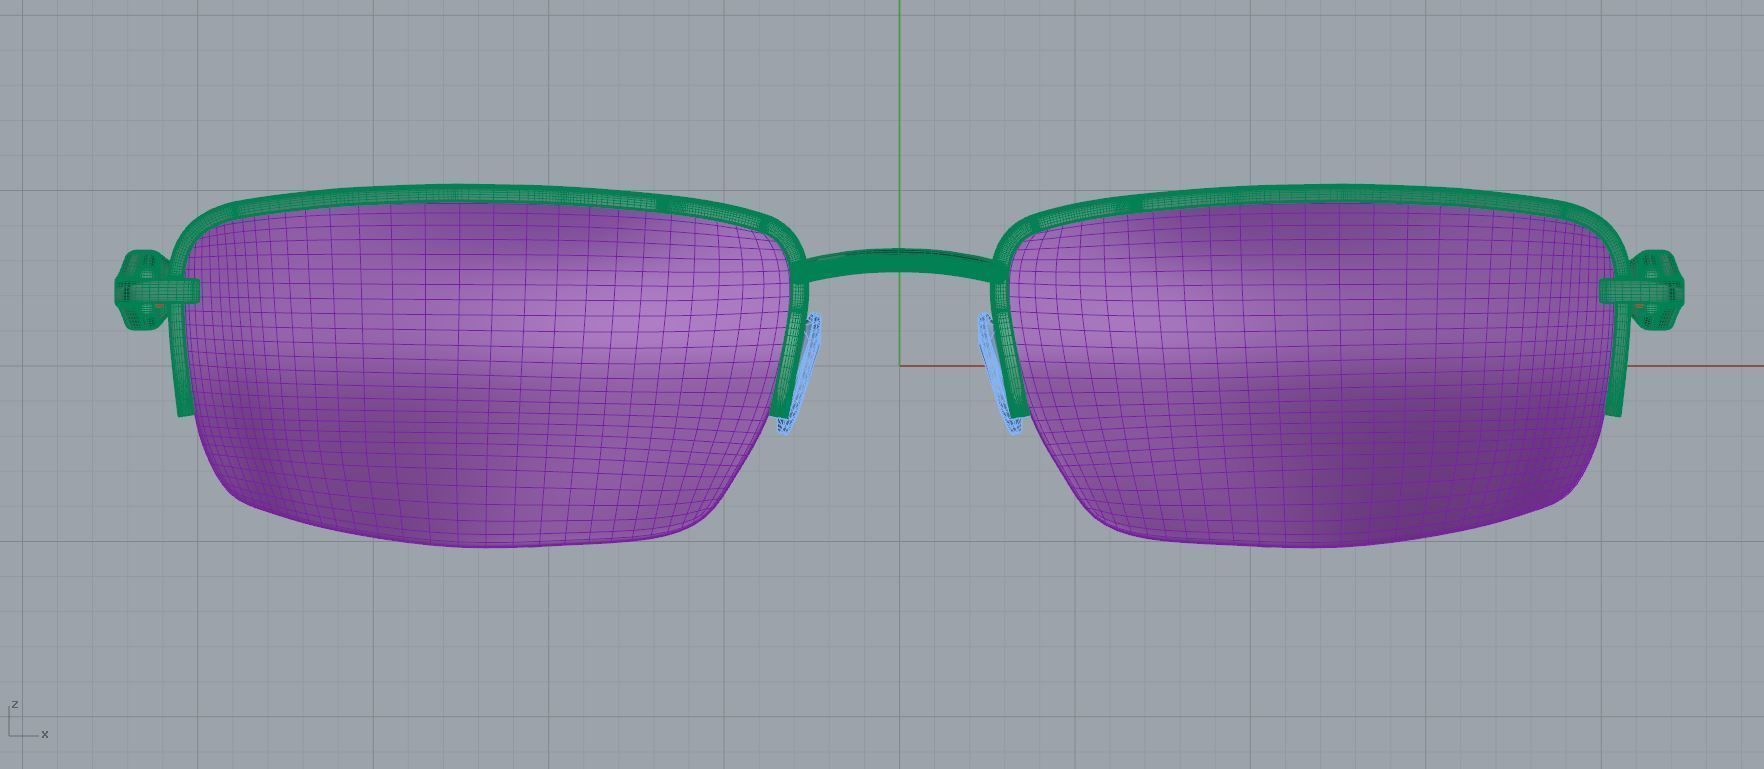Pick the left blue nose pad

[x=802, y=374]
